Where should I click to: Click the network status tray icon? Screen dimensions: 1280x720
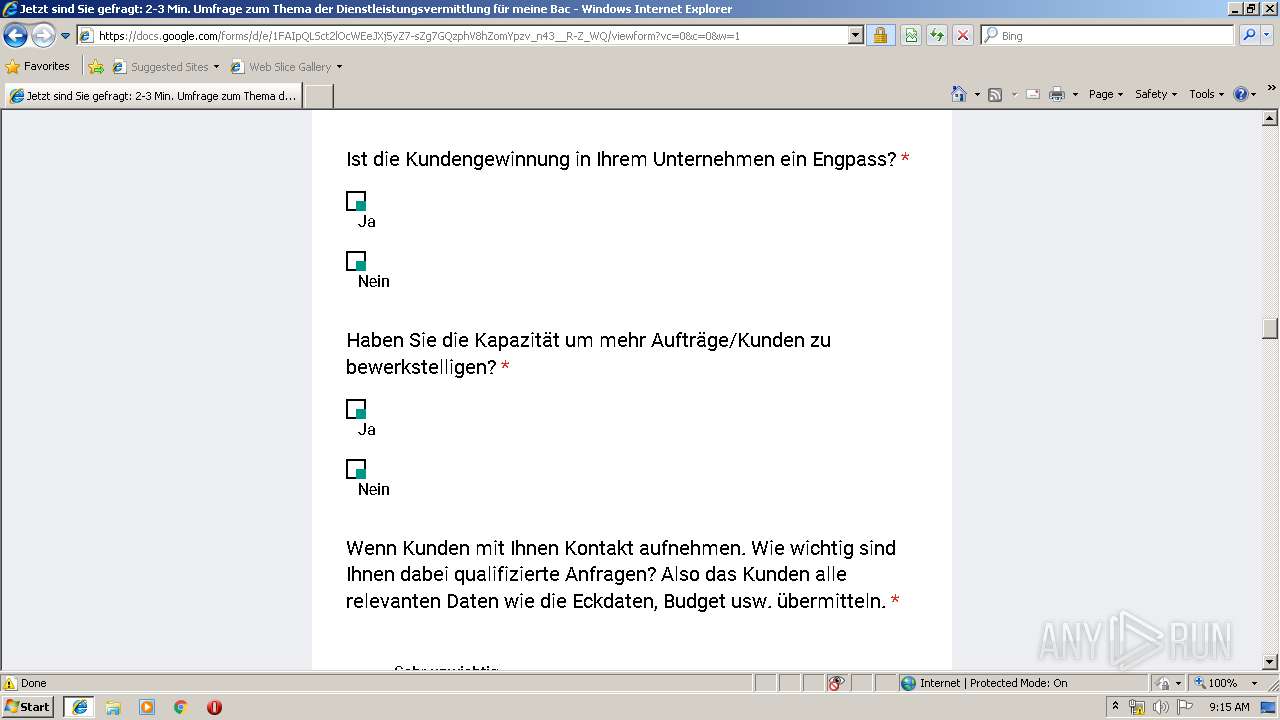[x=1137, y=707]
